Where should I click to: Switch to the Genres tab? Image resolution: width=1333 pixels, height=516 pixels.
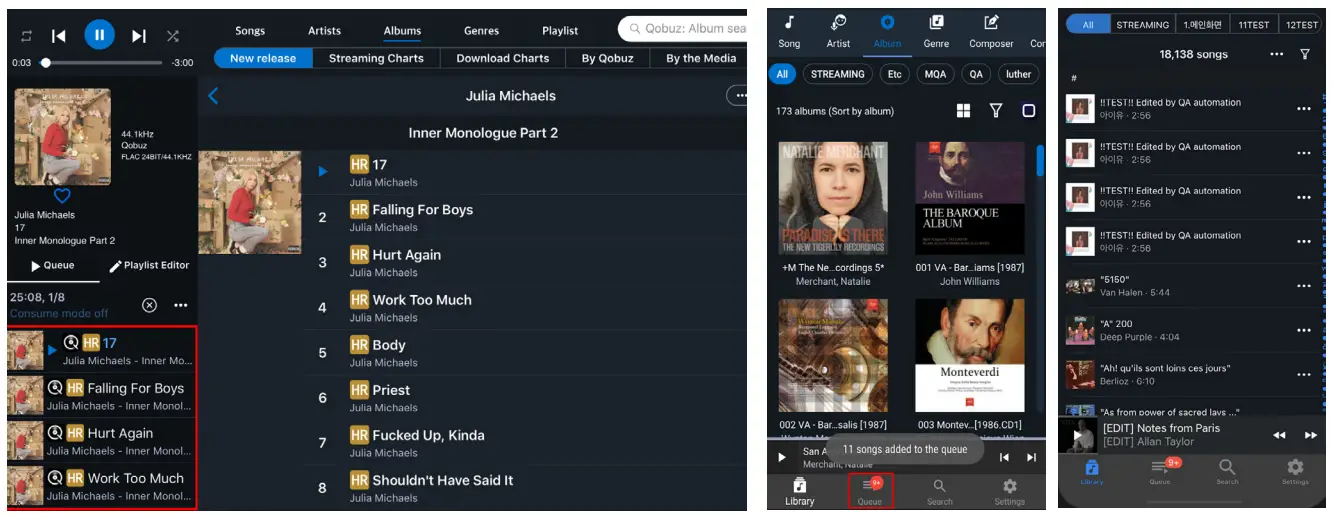tap(482, 31)
